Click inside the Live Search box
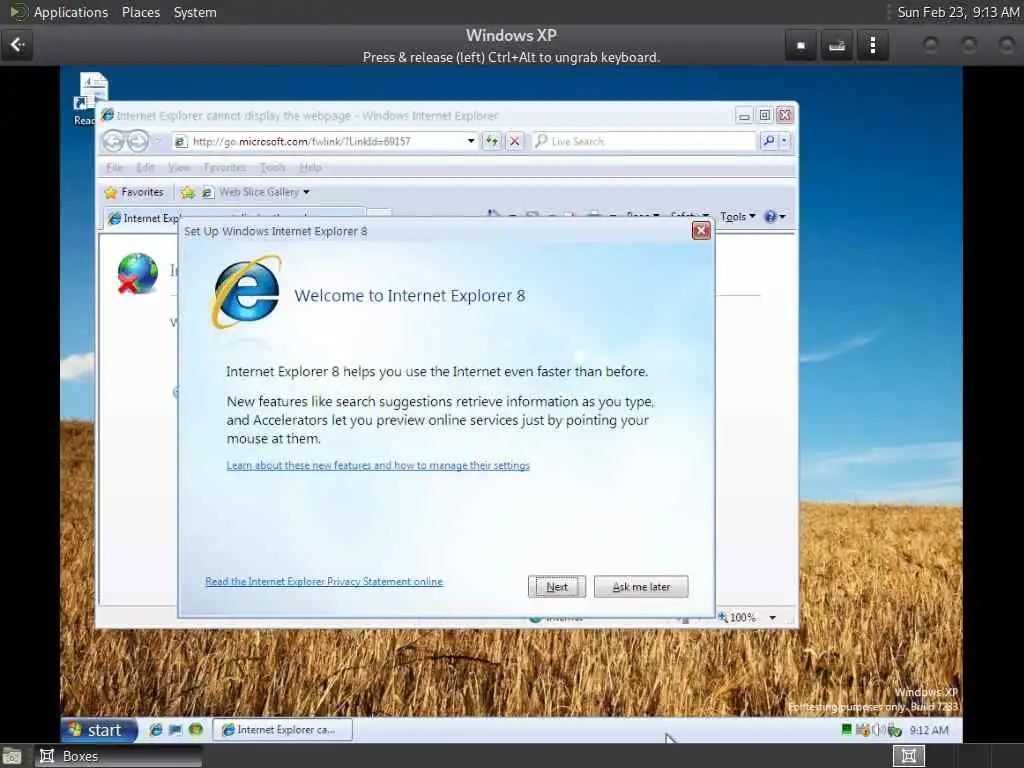 [x=643, y=141]
